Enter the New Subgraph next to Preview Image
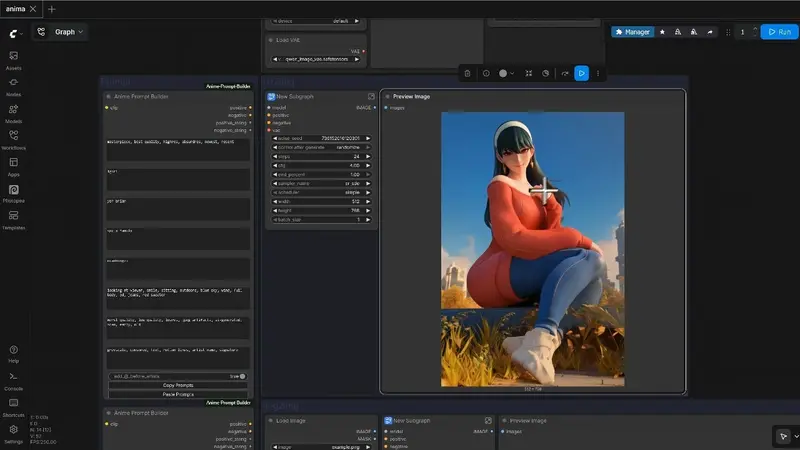The width and height of the screenshot is (800, 450). (x=371, y=96)
